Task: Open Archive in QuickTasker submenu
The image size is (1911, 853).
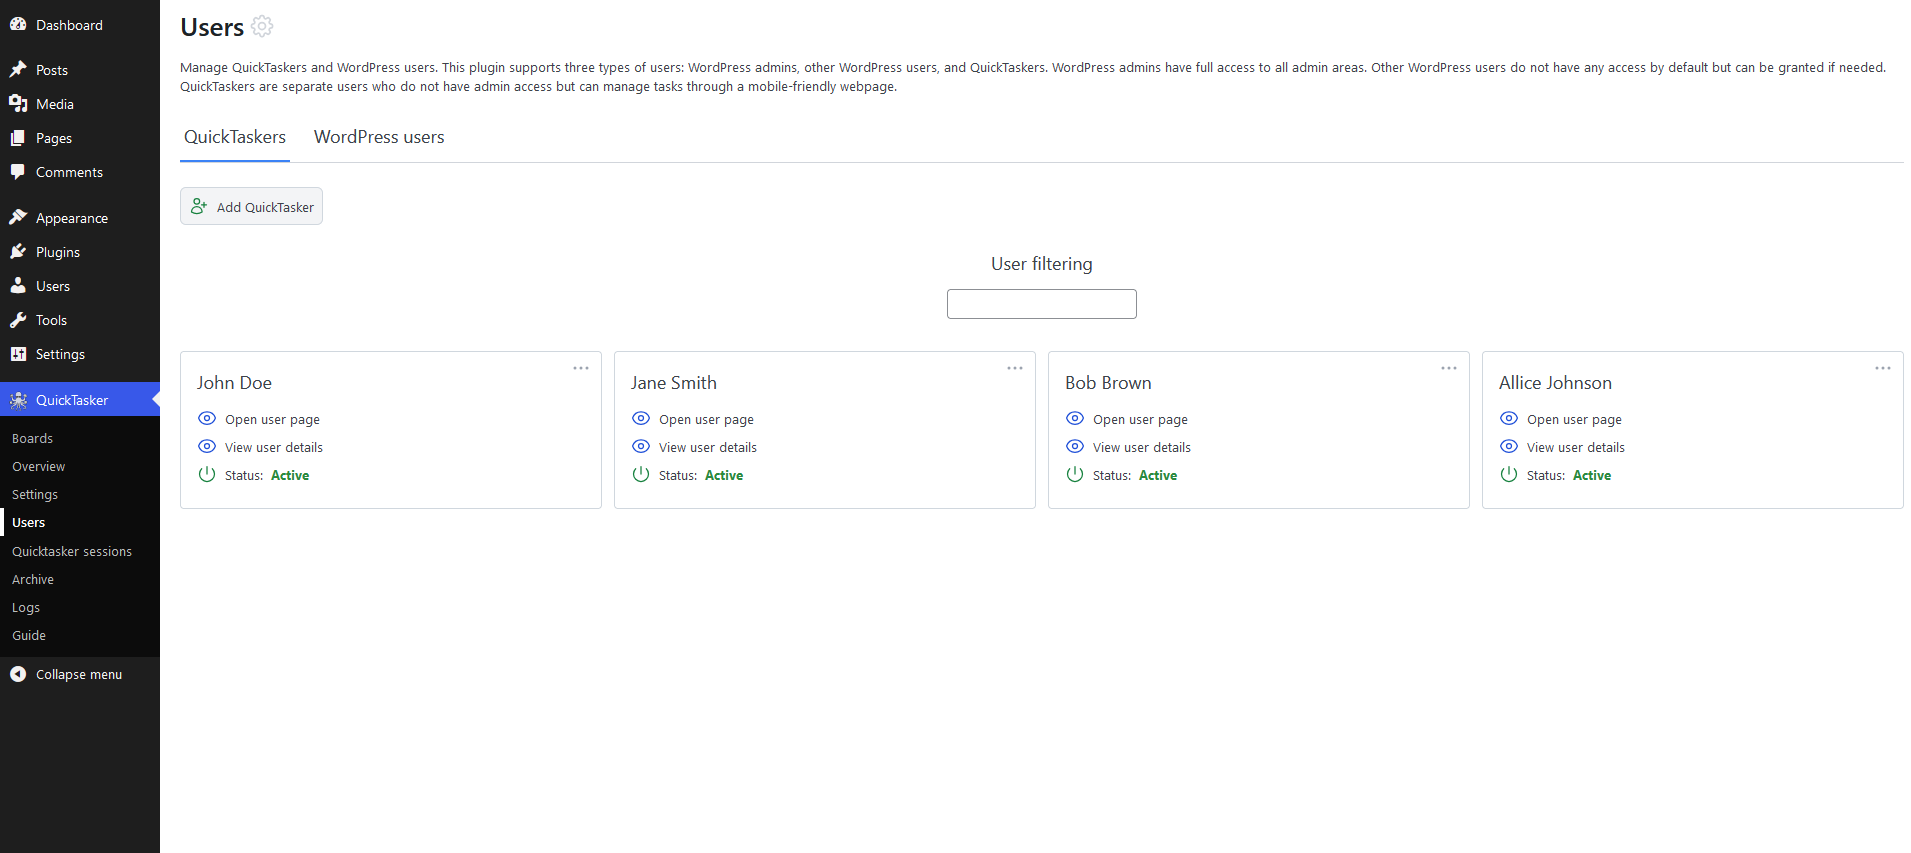Action: [33, 579]
